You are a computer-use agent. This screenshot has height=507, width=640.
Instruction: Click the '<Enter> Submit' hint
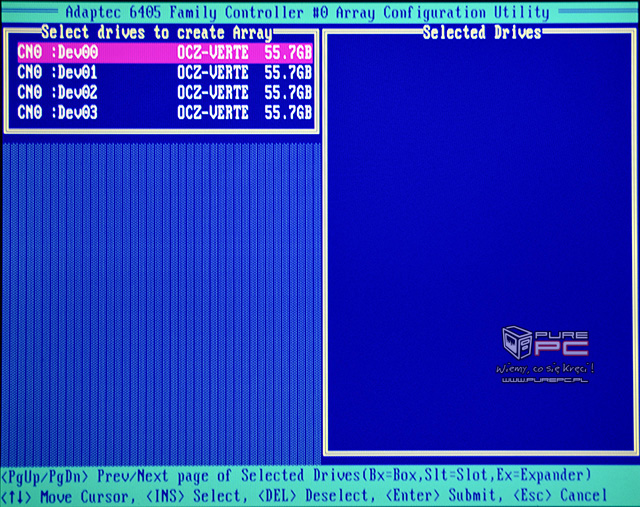(444, 496)
